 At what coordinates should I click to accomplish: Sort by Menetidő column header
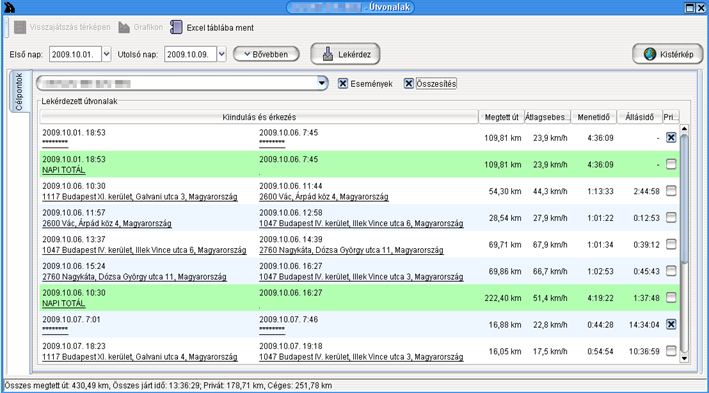click(594, 117)
